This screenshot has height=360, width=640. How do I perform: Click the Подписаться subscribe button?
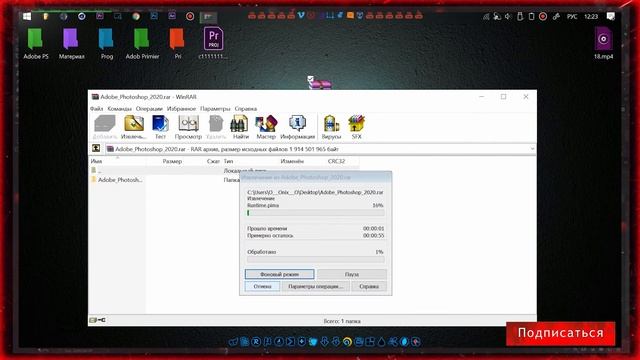pos(560,333)
